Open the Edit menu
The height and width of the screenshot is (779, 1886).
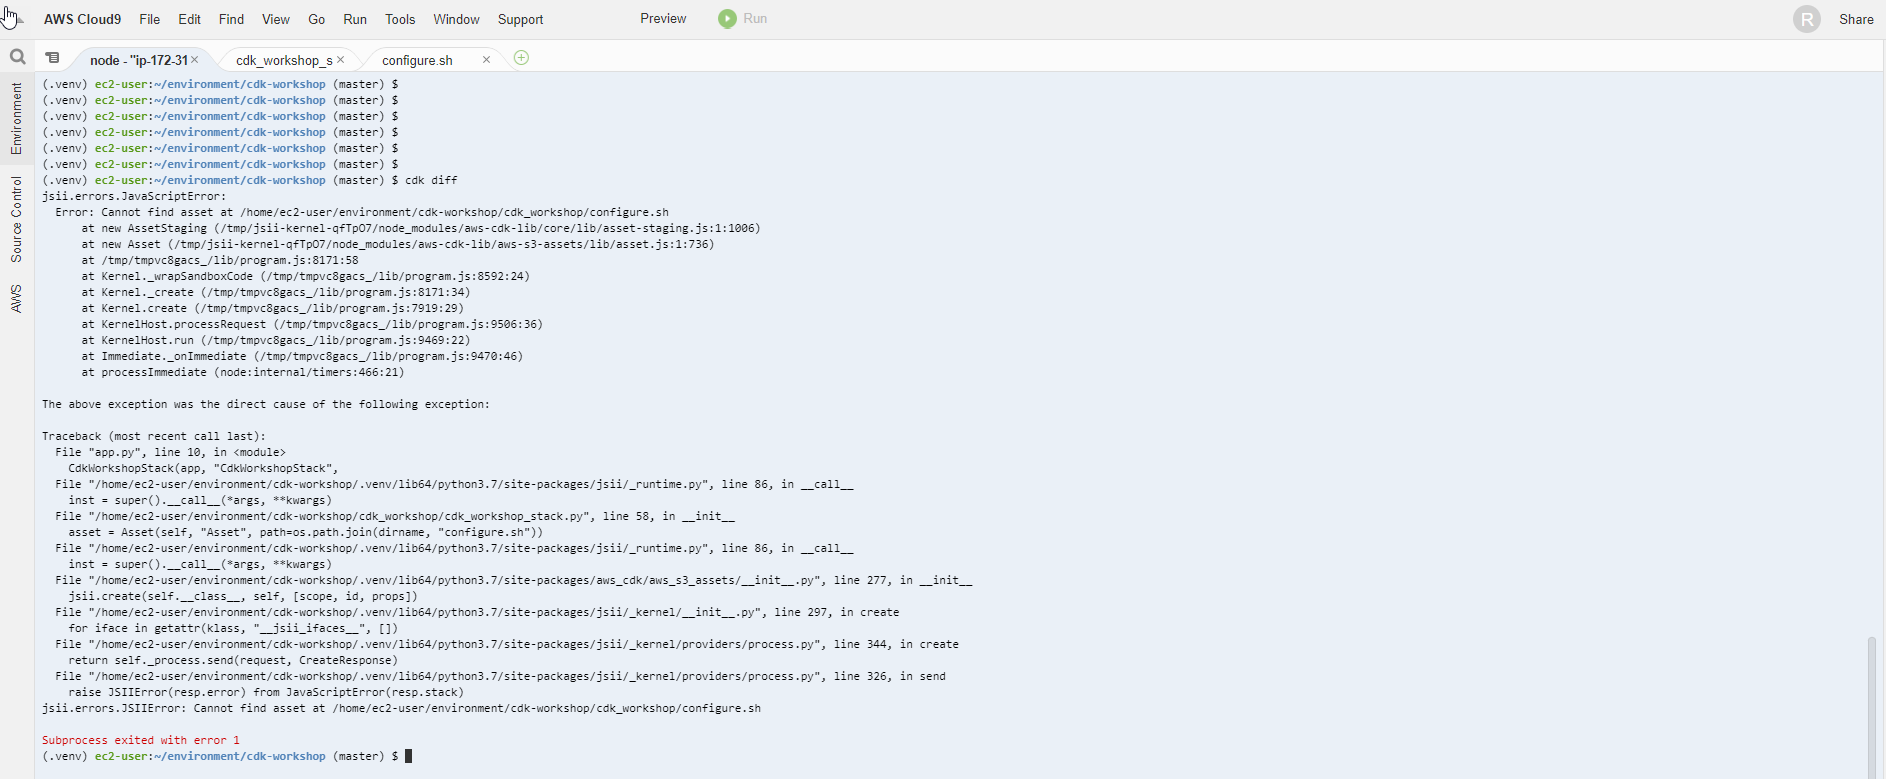(190, 19)
